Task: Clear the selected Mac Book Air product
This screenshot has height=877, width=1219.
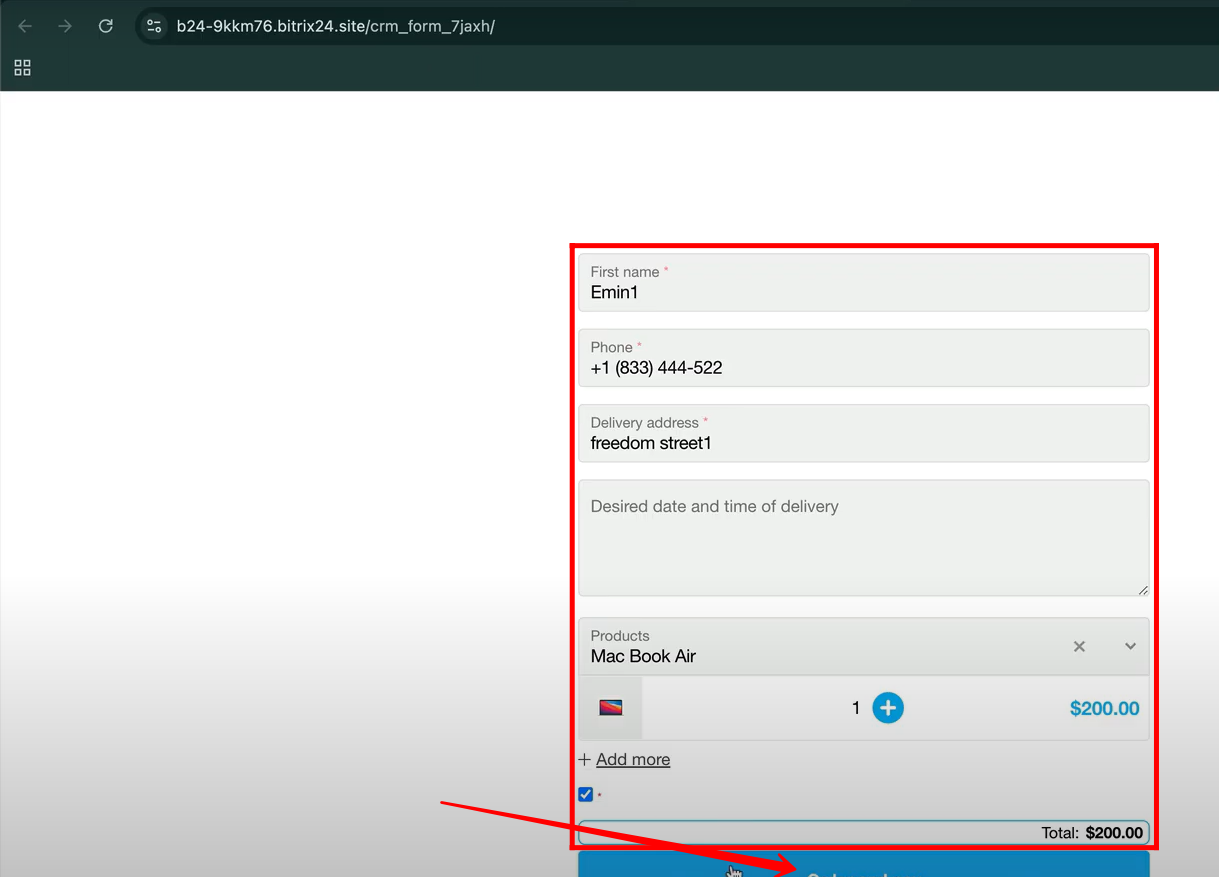Action: tap(1079, 646)
